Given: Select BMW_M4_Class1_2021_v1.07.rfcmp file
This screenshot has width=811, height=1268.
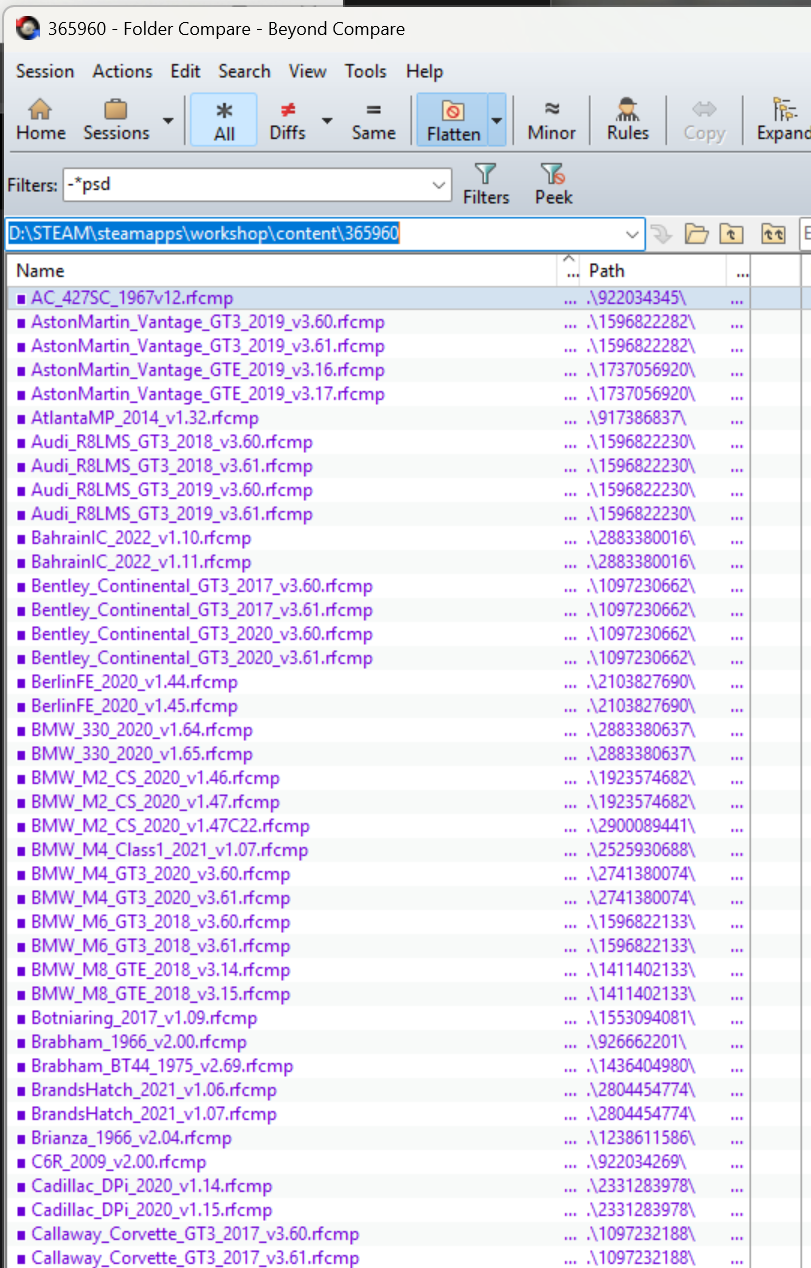Looking at the screenshot, I should click(169, 850).
